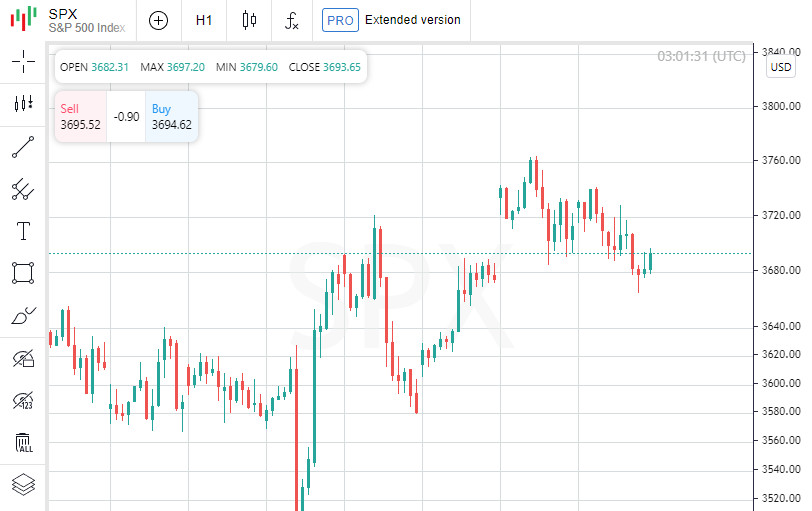Select the freehand brush drawing tool
The height and width of the screenshot is (511, 812).
pos(23,316)
